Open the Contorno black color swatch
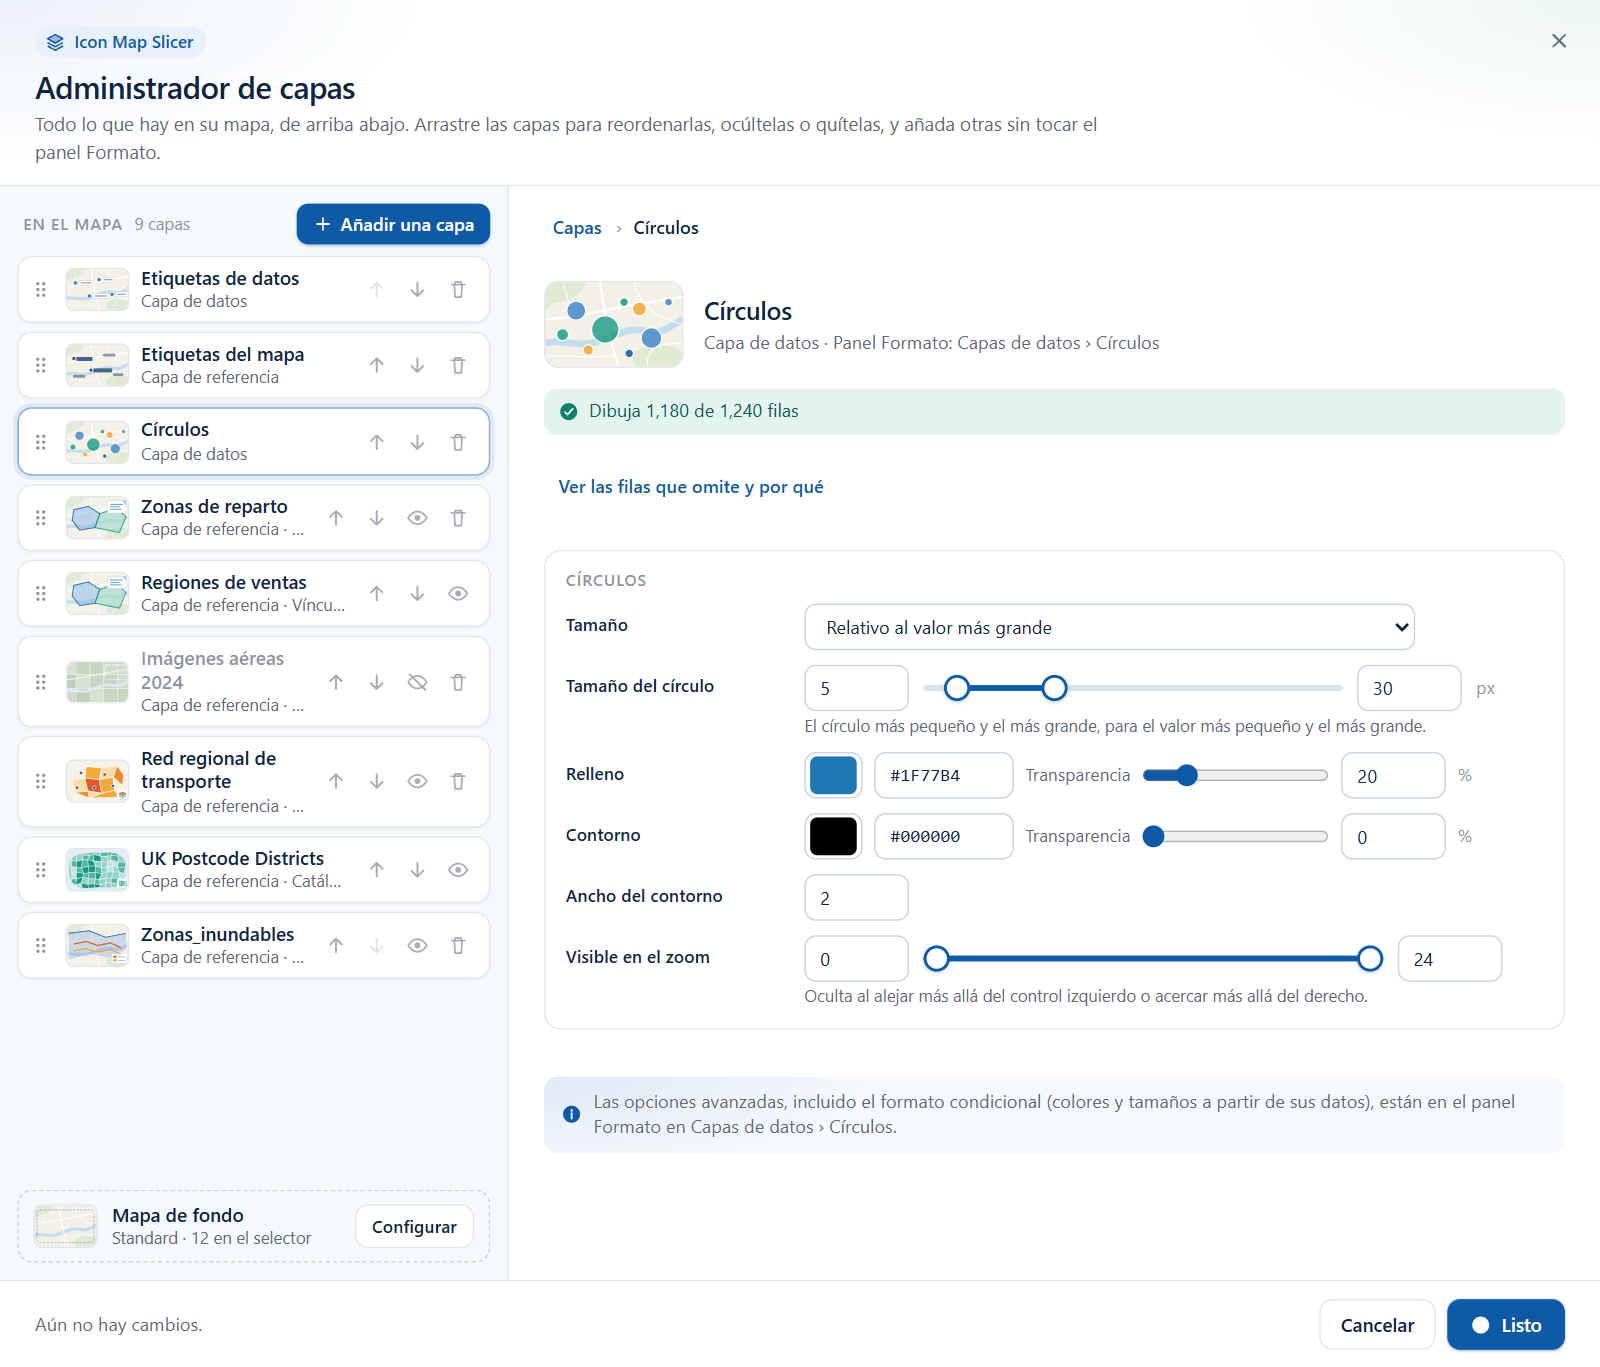 pos(833,836)
